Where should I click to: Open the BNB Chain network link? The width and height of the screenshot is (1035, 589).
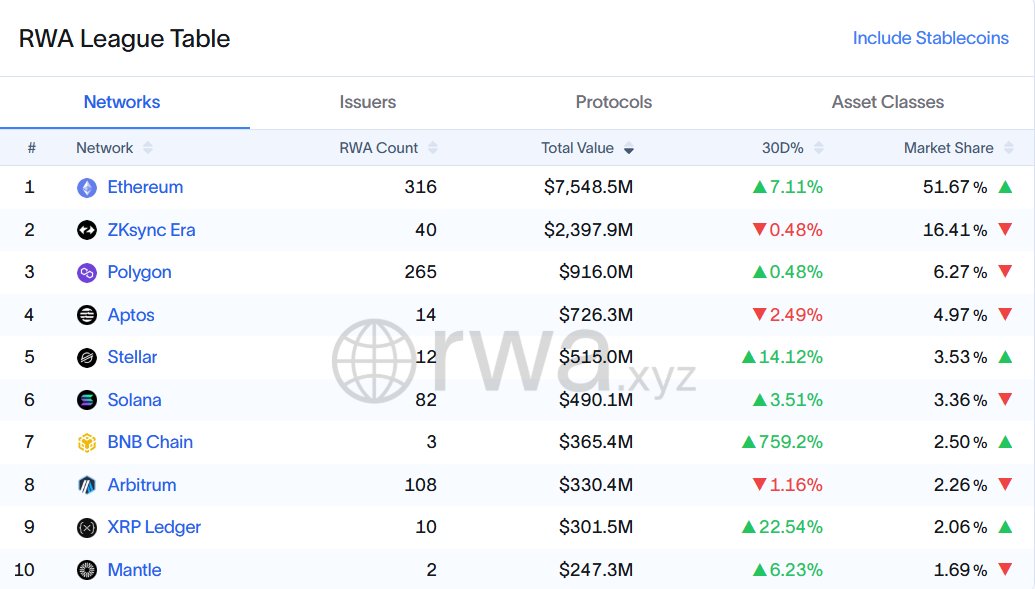[x=150, y=442]
